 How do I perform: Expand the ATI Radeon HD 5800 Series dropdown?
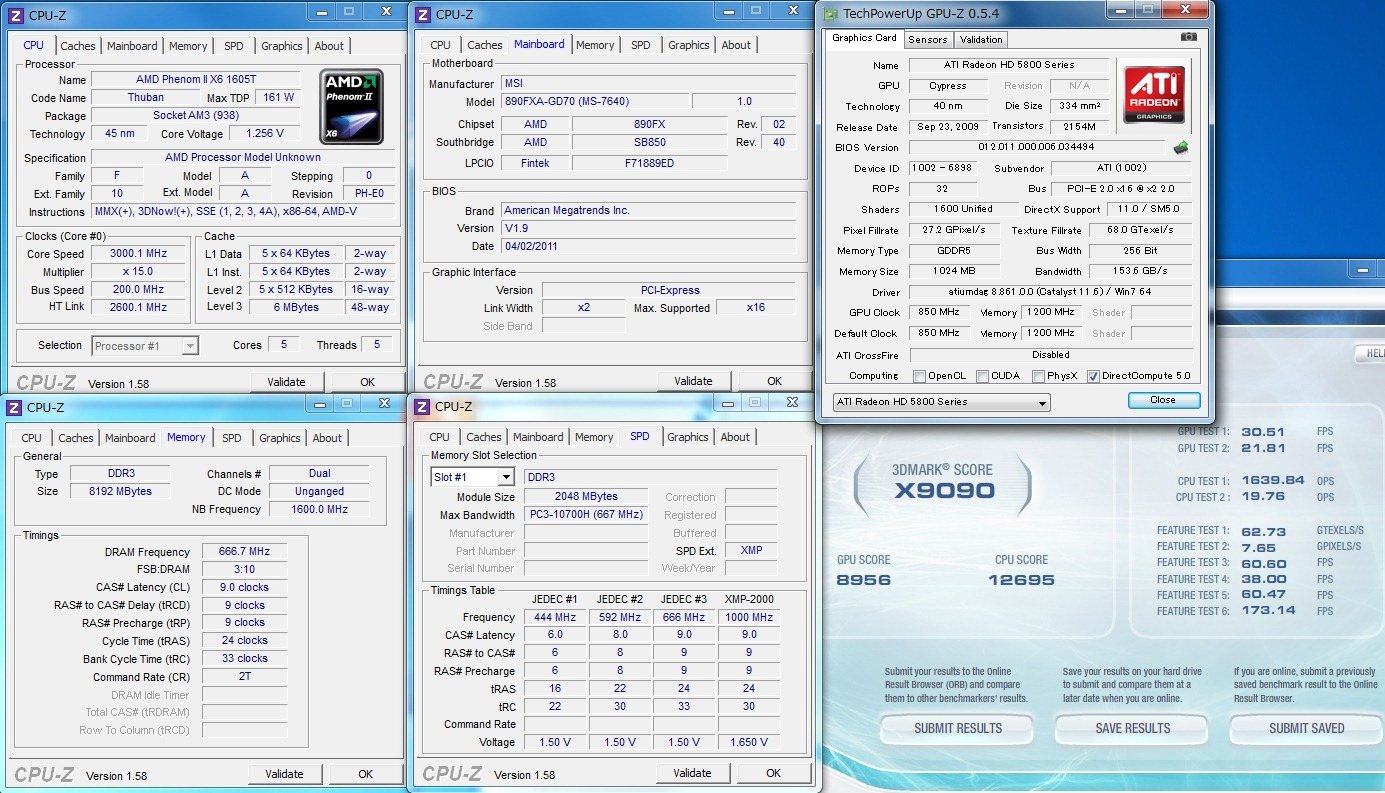pyautogui.click(x=941, y=402)
